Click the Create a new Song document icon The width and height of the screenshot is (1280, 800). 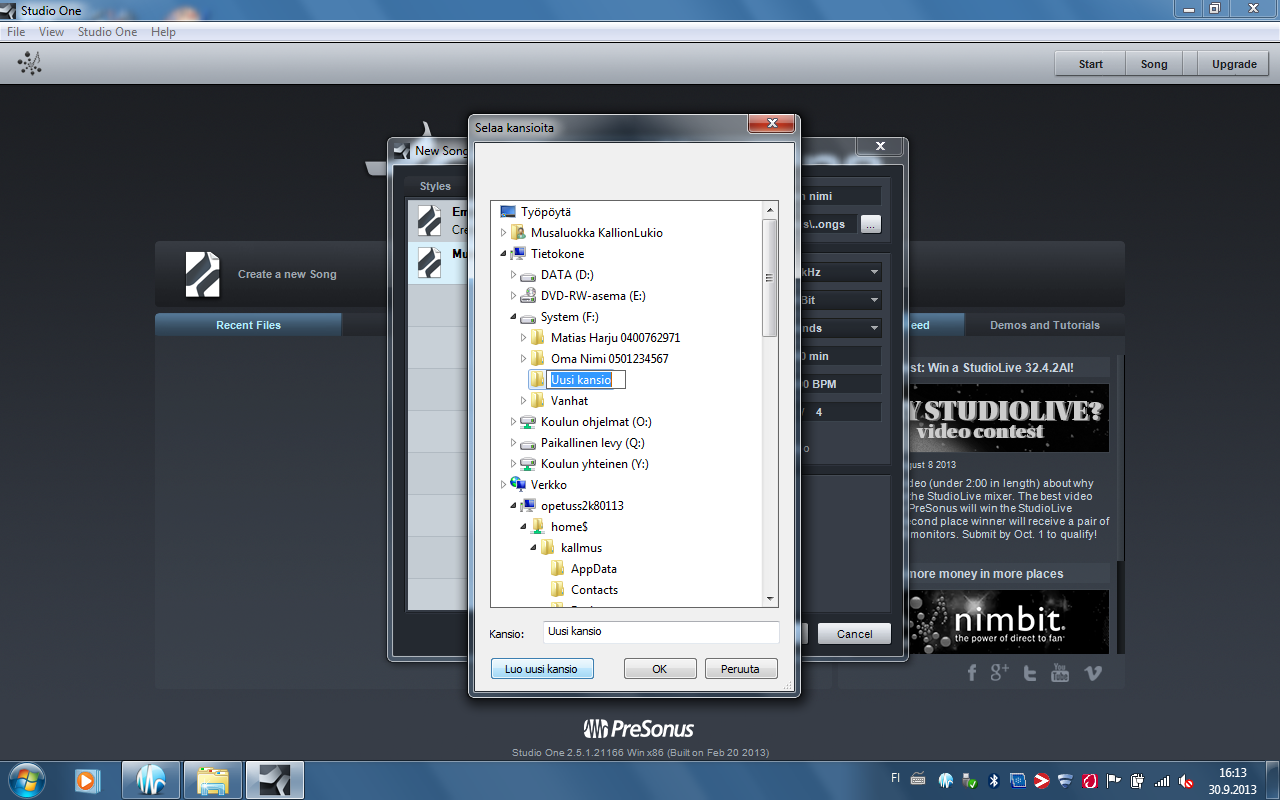[x=203, y=274]
